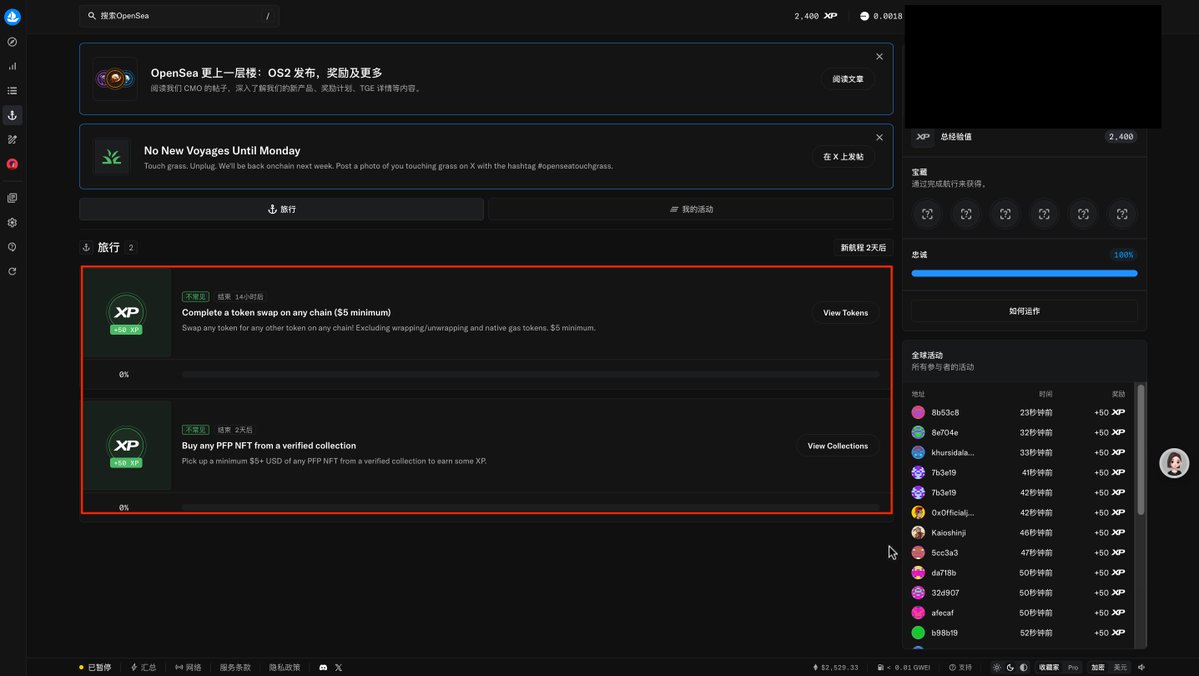Viewport: 1199px width, 676px height.
Task: Click the third treasure chest slot
Action: pyautogui.click(x=1005, y=215)
